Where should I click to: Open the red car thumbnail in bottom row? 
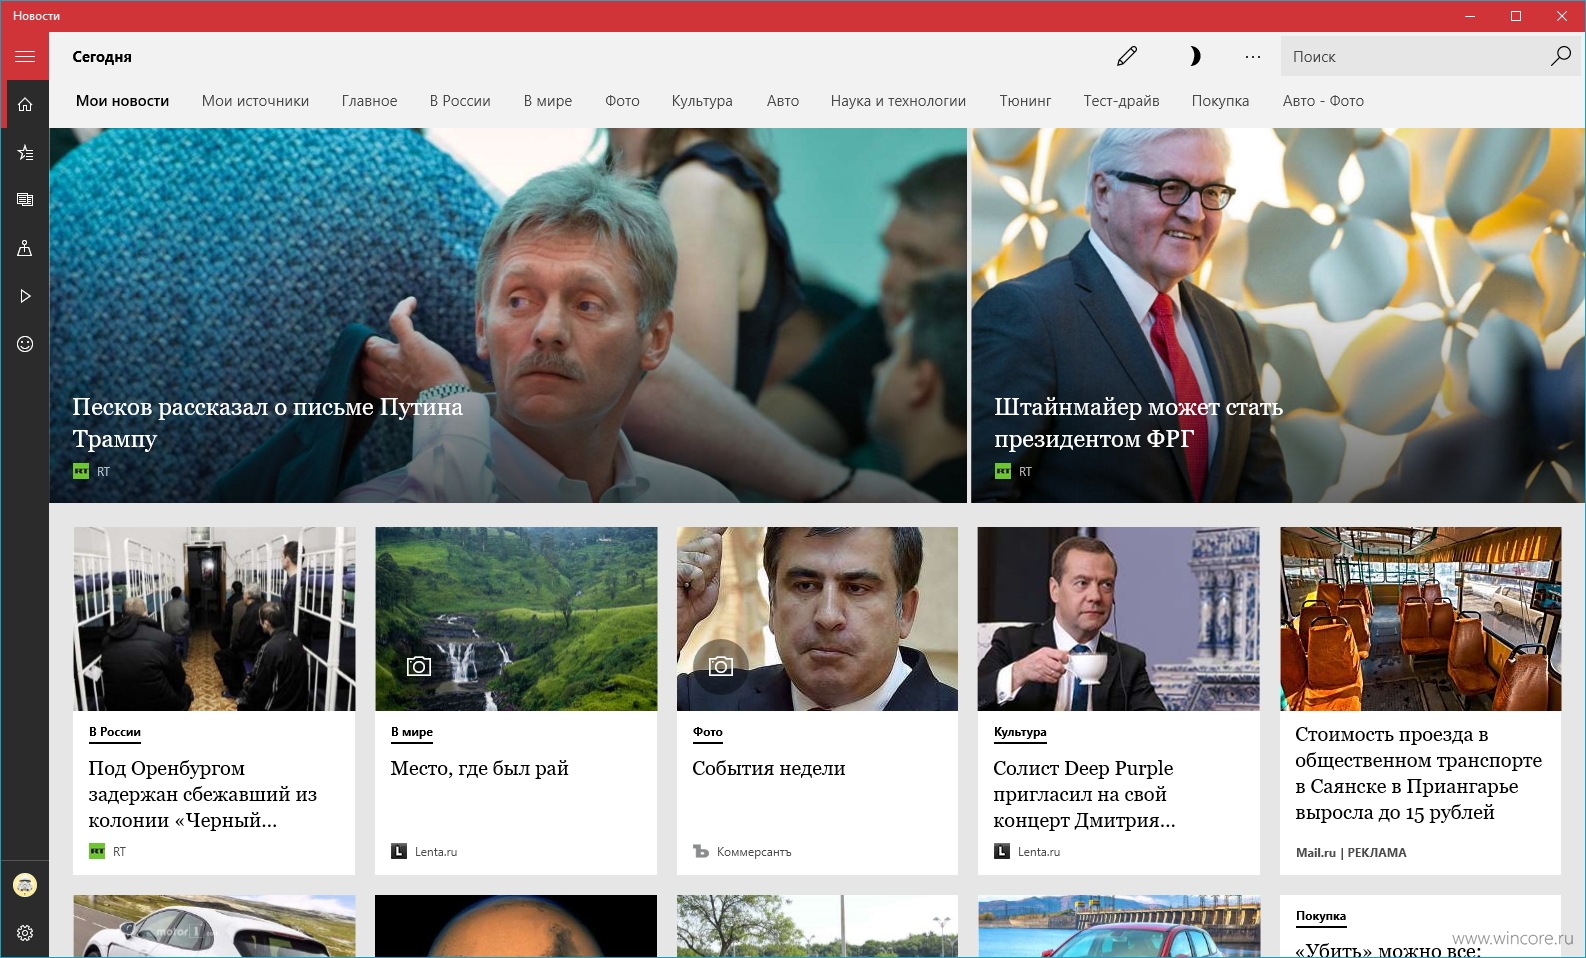(x=1118, y=926)
